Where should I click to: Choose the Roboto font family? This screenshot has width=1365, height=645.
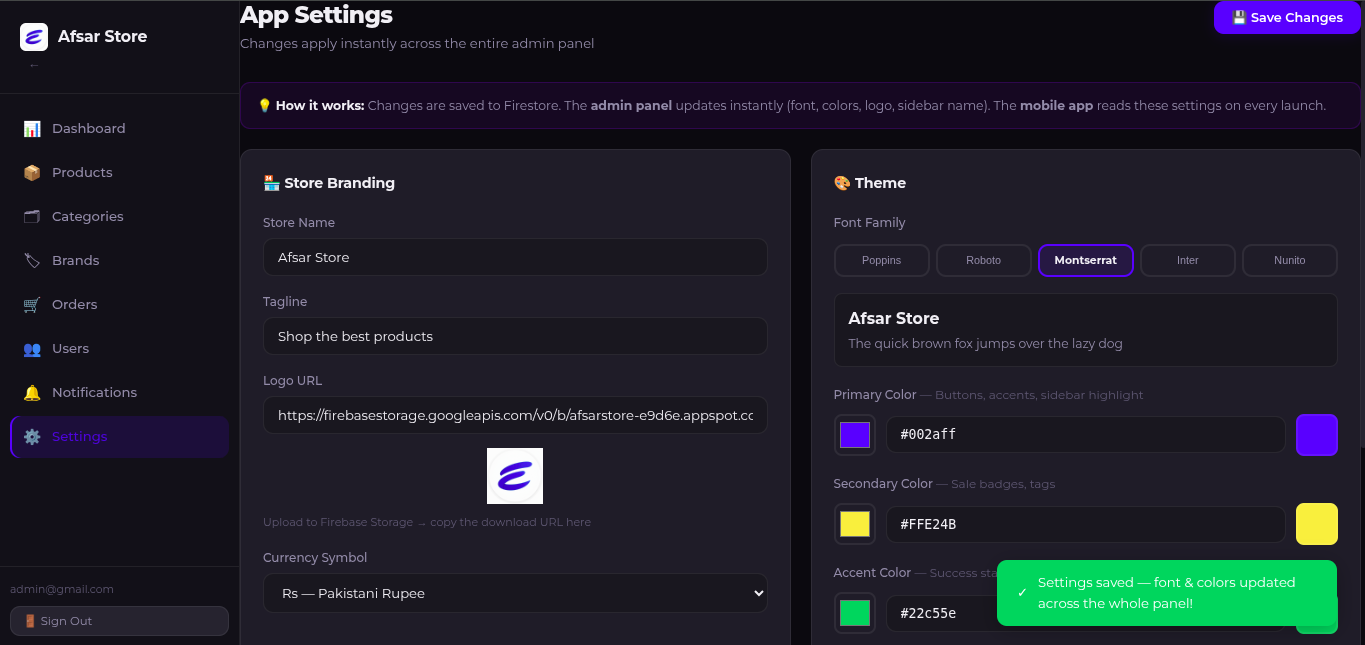[x=984, y=260]
